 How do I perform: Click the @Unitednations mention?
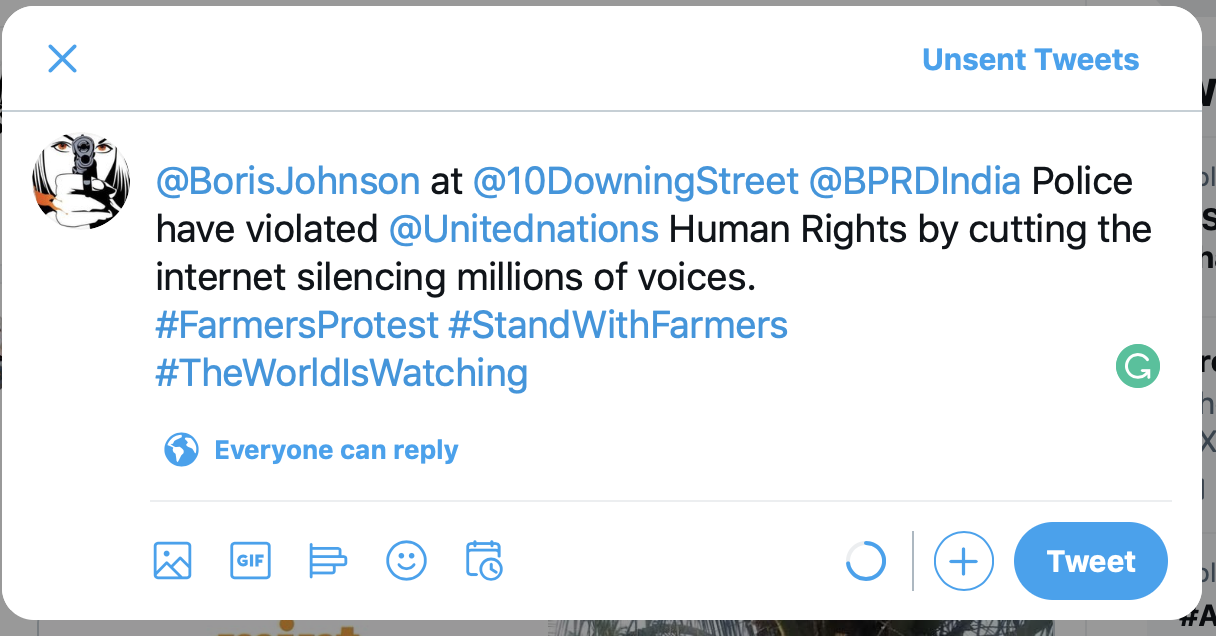523,229
